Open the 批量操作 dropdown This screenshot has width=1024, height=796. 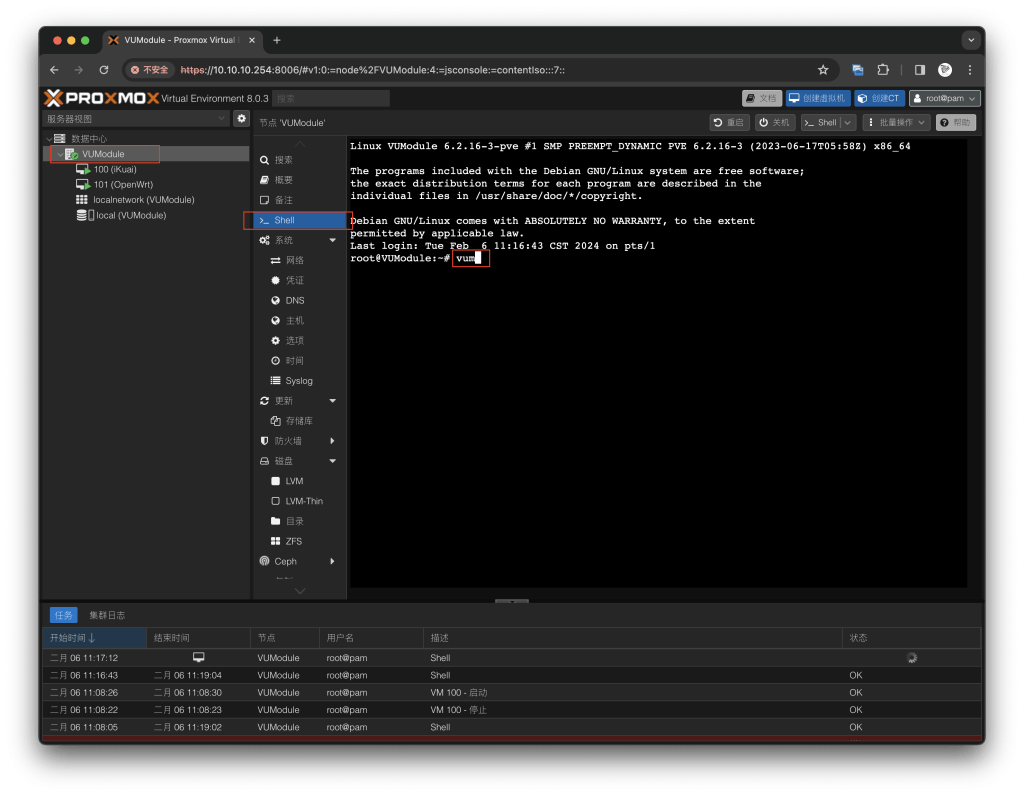pos(896,122)
